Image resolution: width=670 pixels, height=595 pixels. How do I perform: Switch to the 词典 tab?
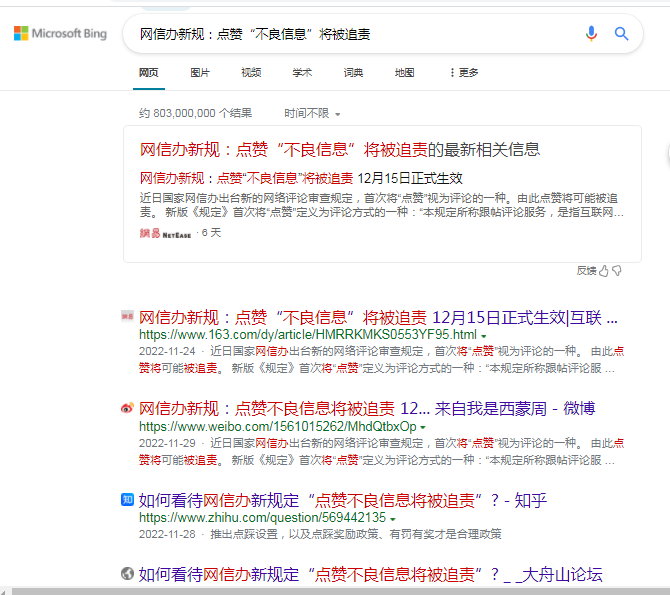pos(353,73)
